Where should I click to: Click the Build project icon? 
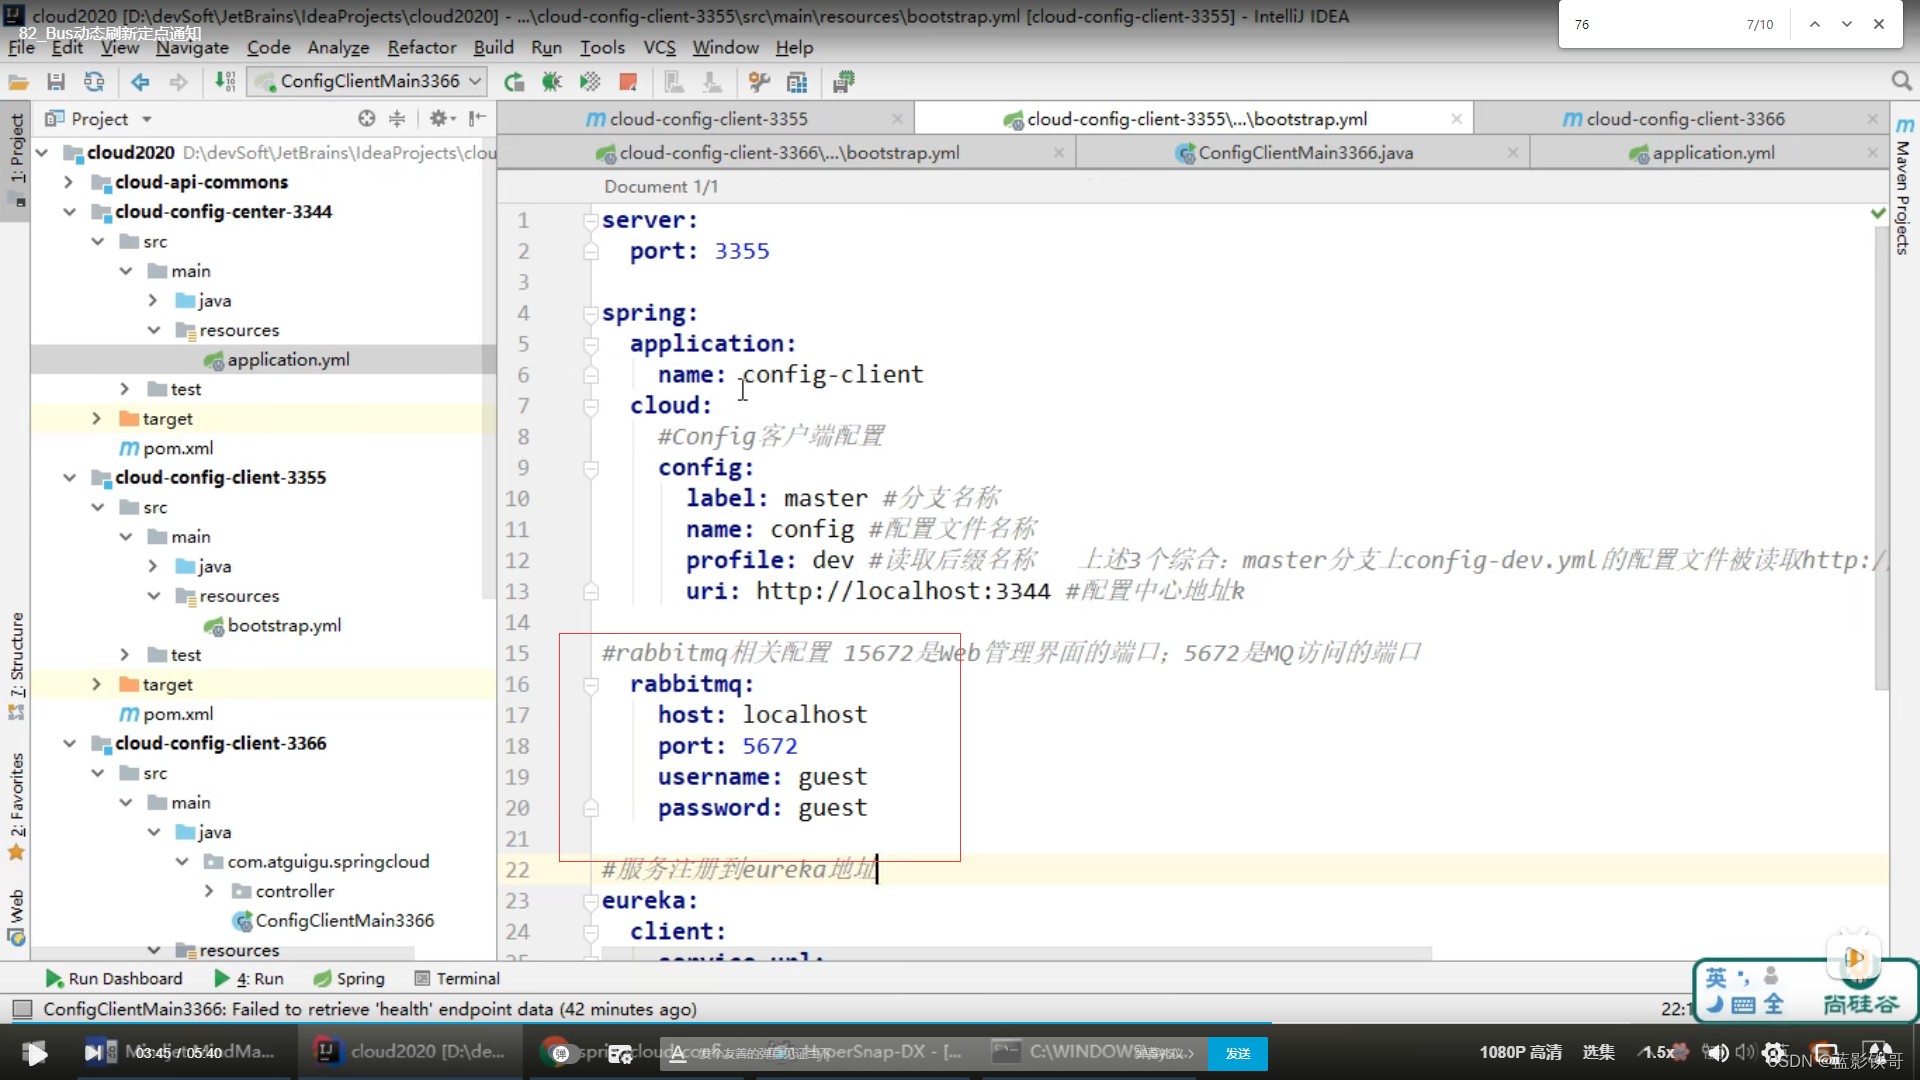[x=226, y=82]
